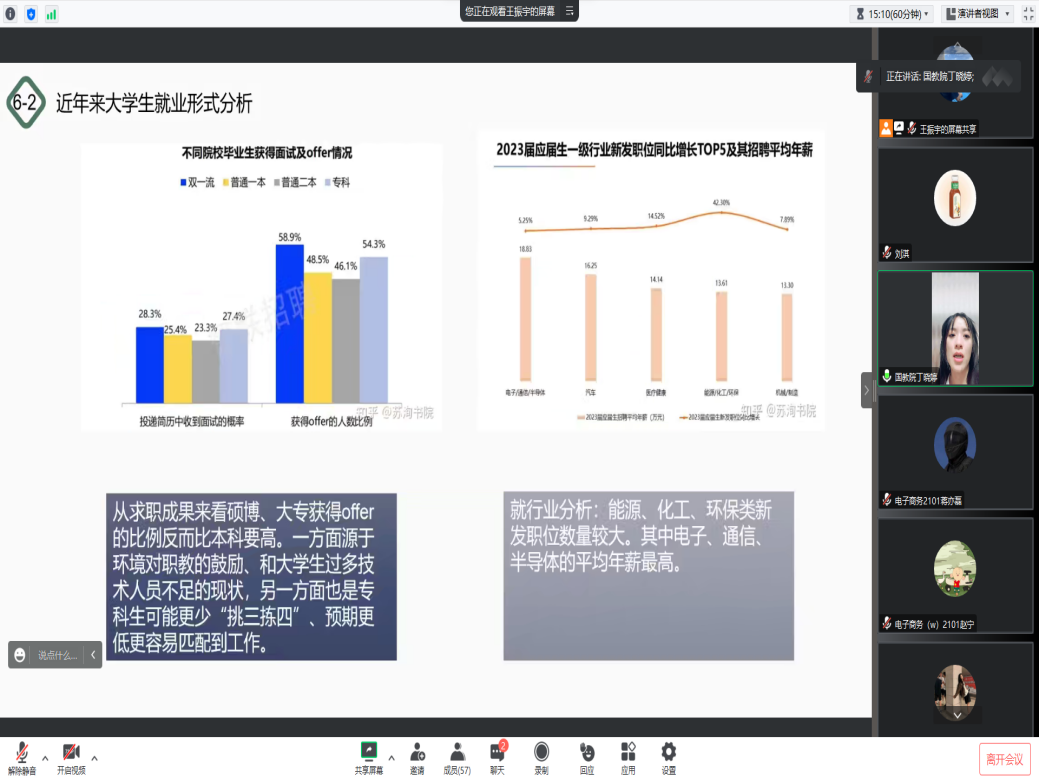Open the meeting timer dropdown
Image resolution: width=1039 pixels, height=779 pixels.
(x=891, y=14)
